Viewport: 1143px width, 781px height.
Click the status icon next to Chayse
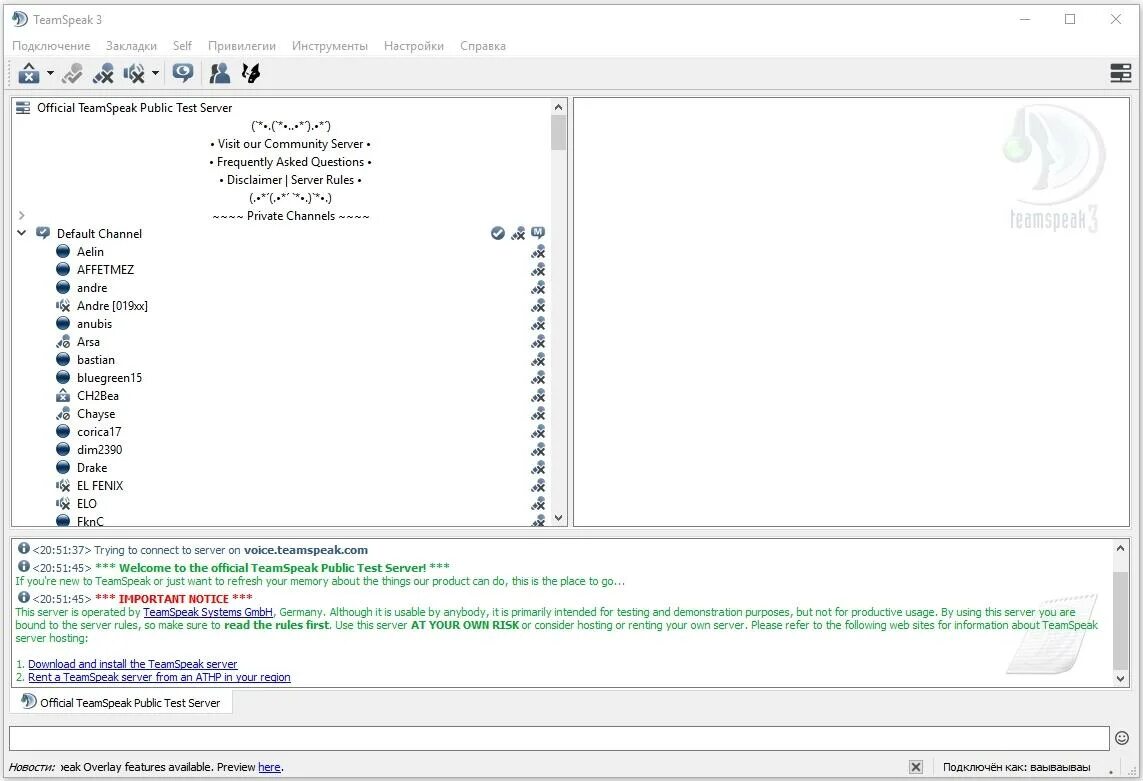63,413
